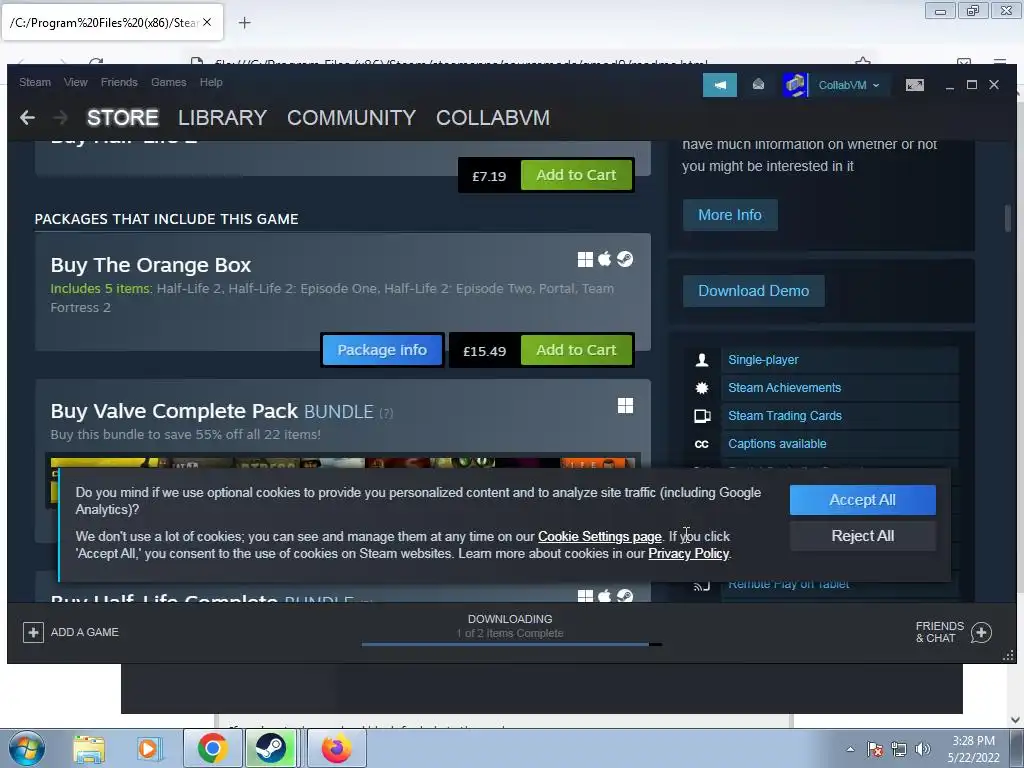
Task: Open a new browser tab with plus
Action: [x=244, y=23]
